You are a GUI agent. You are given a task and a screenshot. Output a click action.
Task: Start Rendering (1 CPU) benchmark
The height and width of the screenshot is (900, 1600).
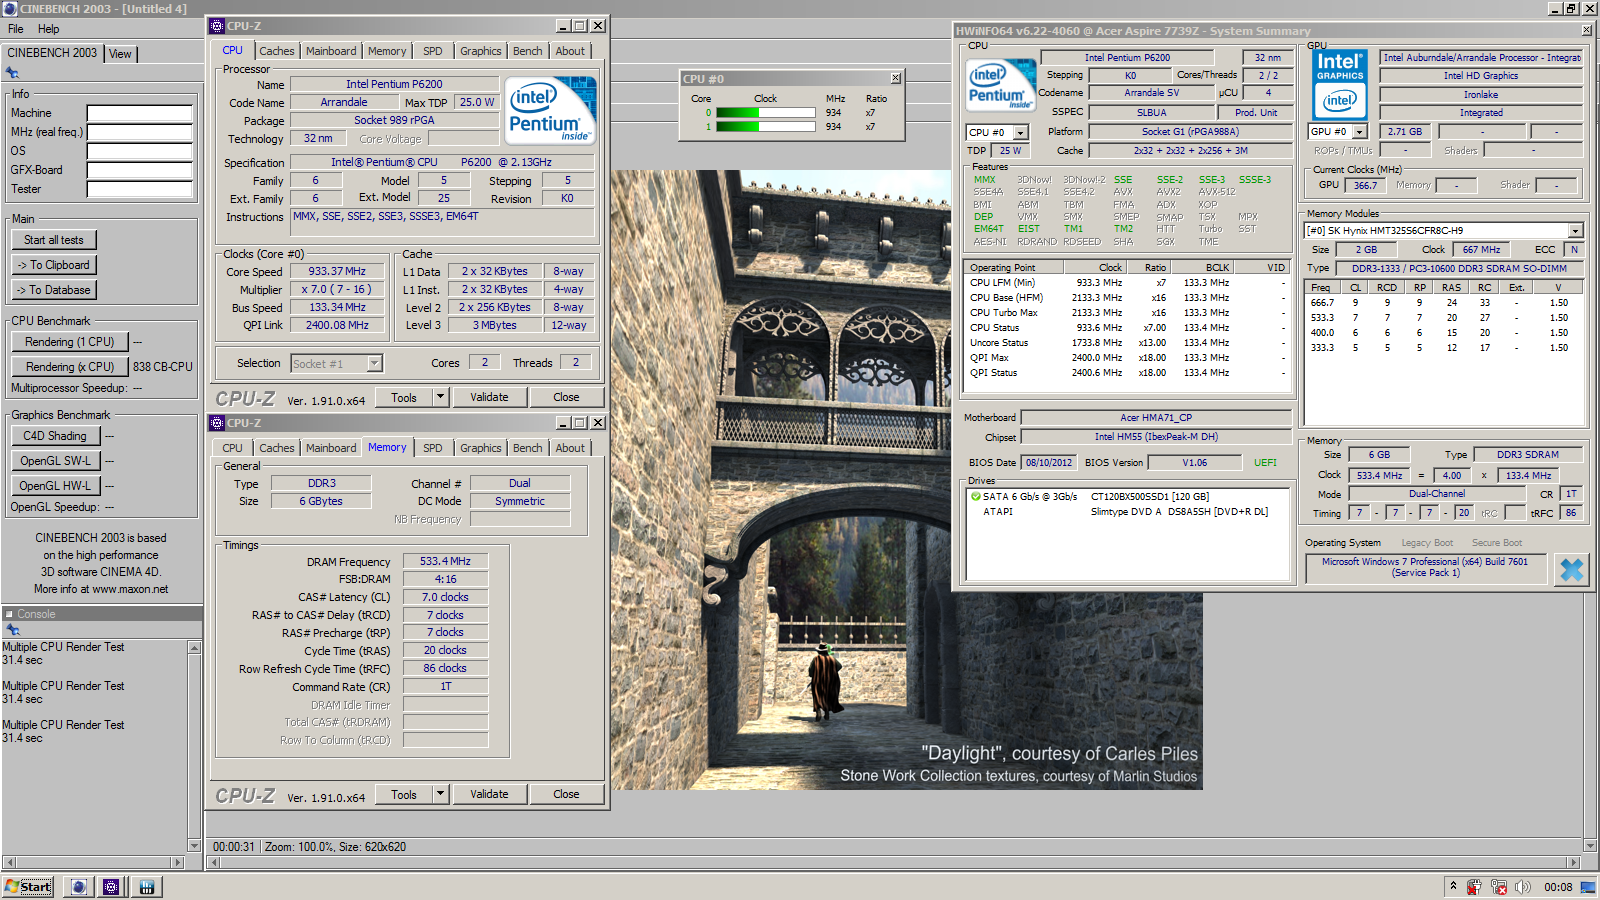[x=70, y=342]
